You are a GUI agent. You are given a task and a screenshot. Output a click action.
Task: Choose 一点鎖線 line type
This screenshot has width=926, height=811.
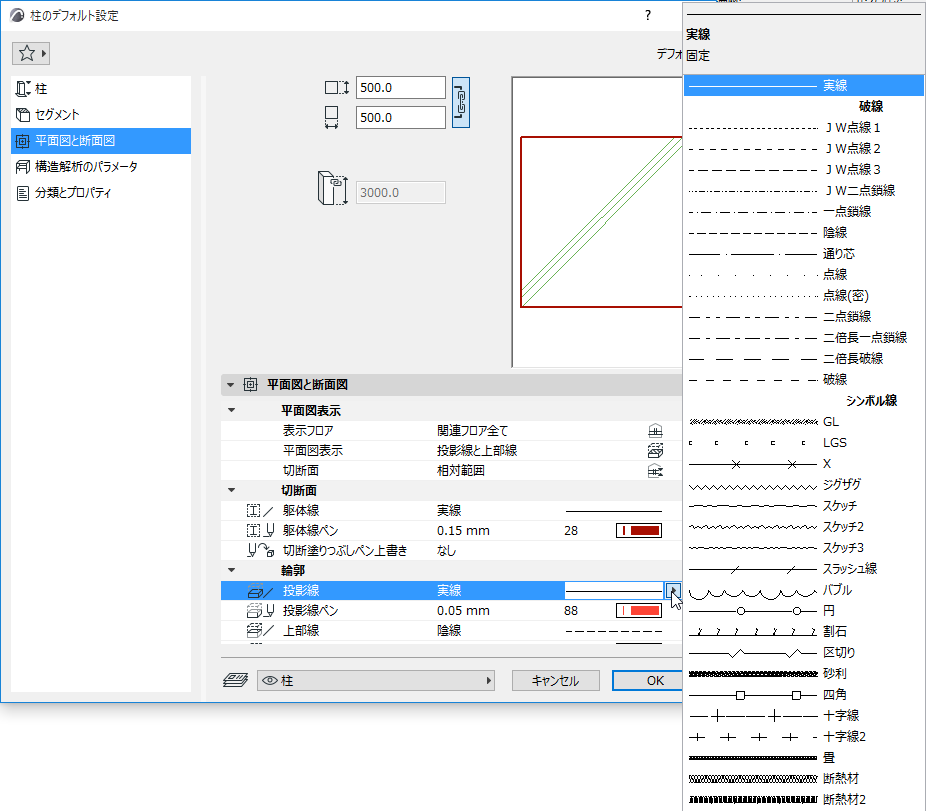point(803,212)
